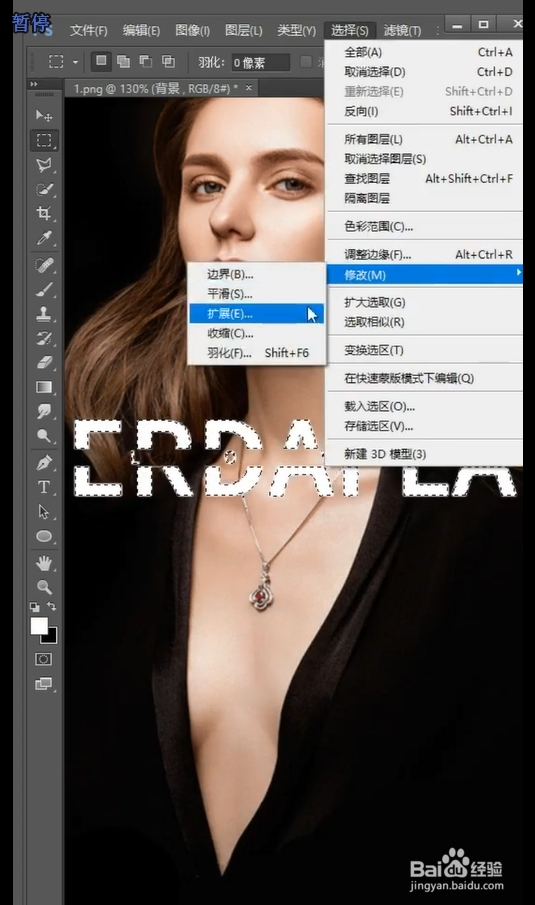This screenshot has height=905, width=535.
Task: Open the background color swatch
Action: tap(51, 637)
